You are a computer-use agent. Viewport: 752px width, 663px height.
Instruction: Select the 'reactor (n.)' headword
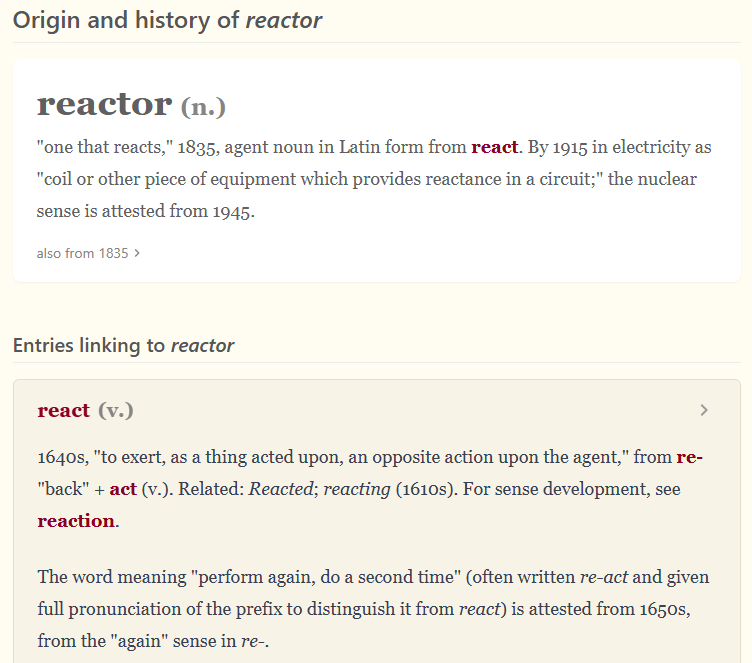[131, 104]
